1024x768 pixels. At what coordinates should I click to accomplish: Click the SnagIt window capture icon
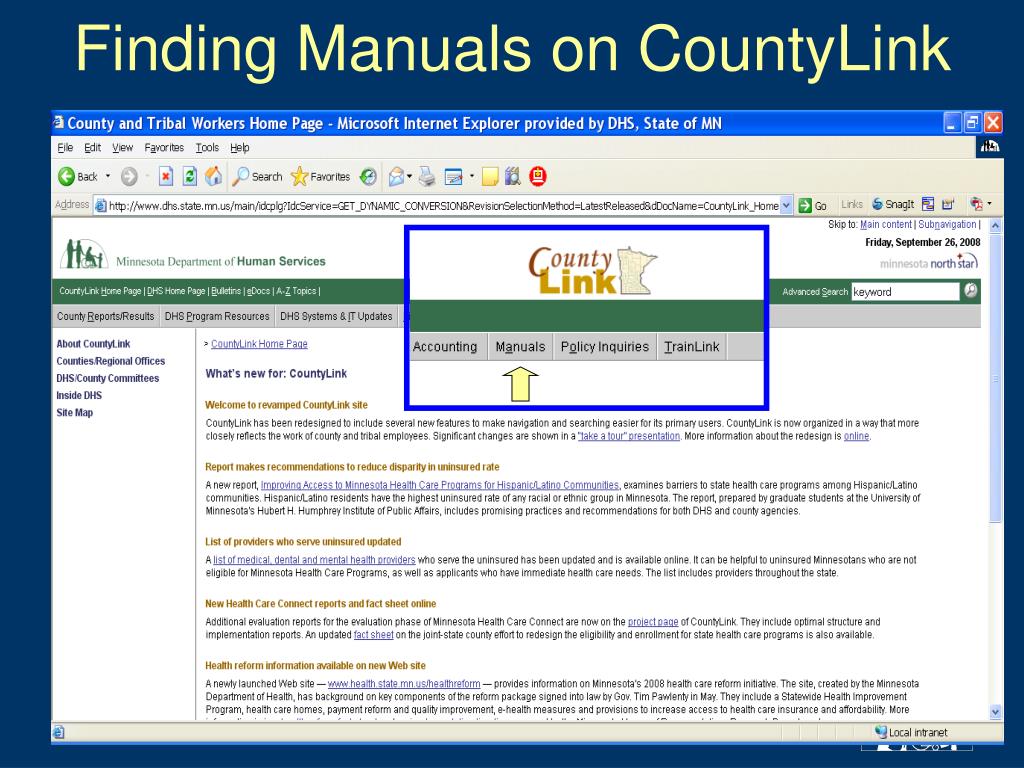tap(928, 204)
